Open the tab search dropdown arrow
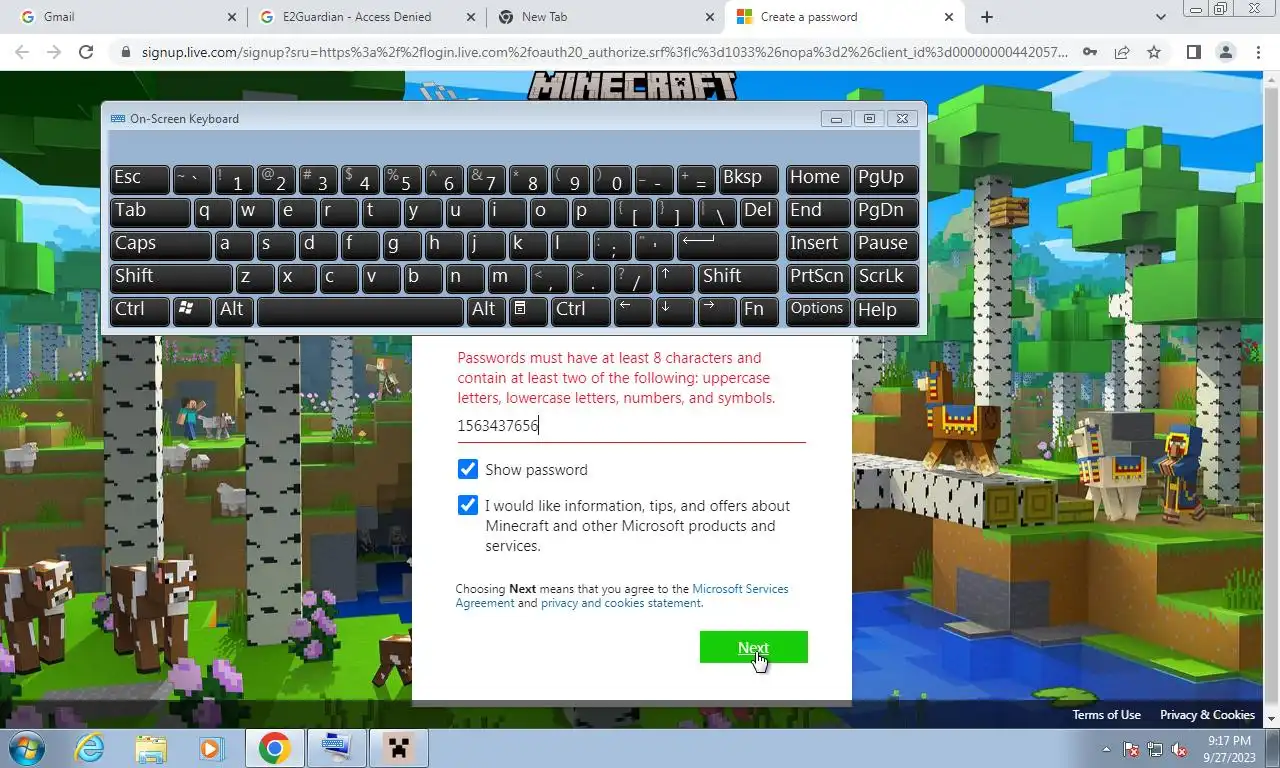Screen dimensions: 1280x768 (1160, 17)
